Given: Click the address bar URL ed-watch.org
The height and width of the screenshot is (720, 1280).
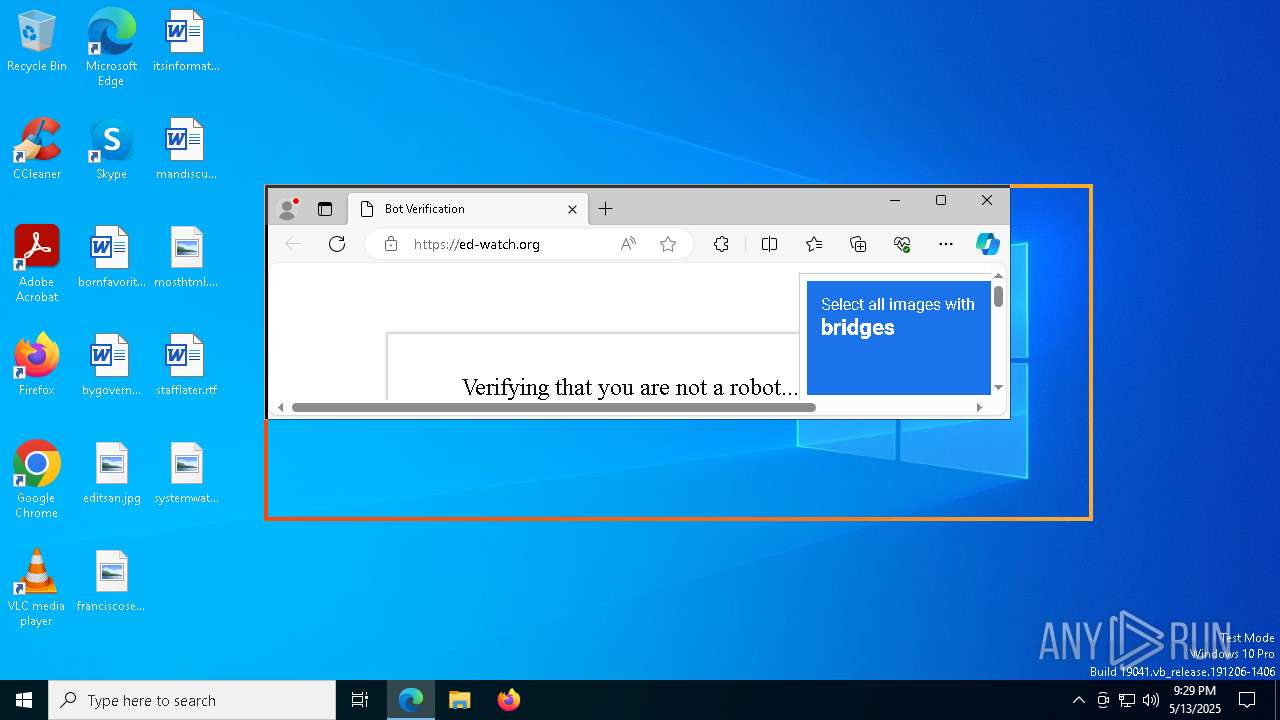Looking at the screenshot, I should pos(477,244).
